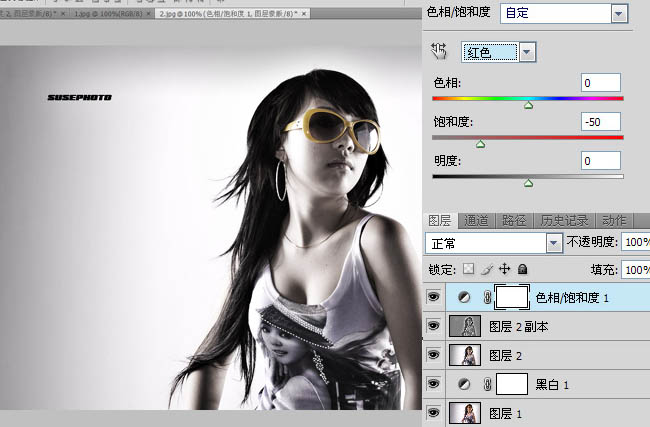Hide the 图层 1 layer
650x427 pixels.
[x=433, y=411]
